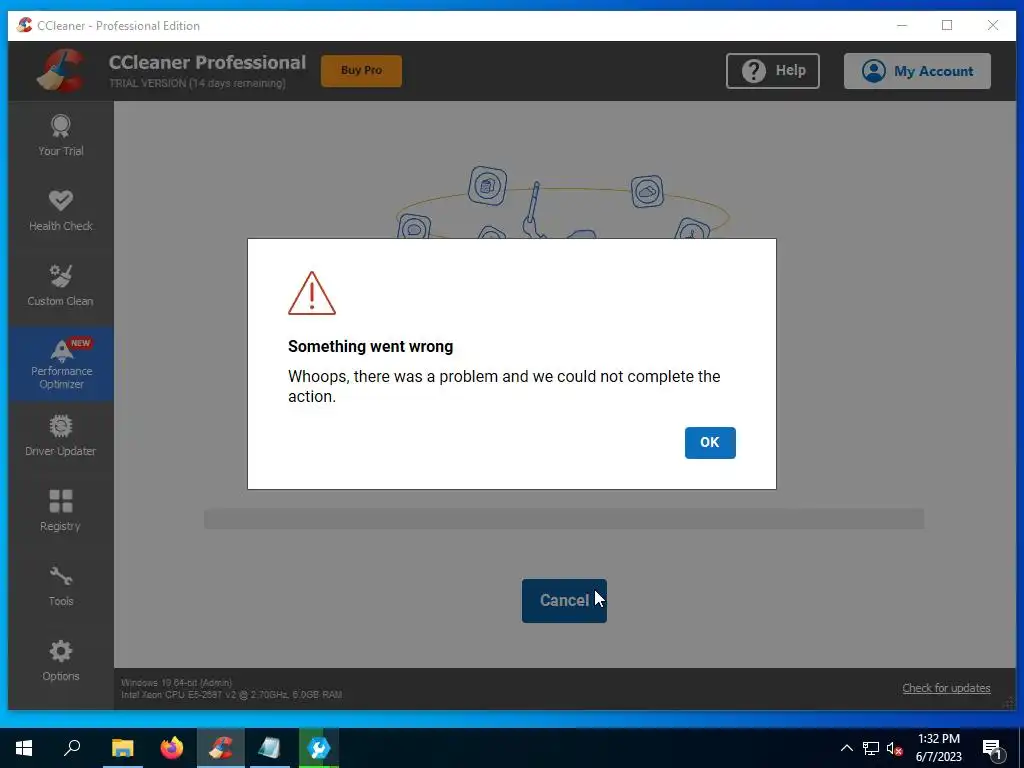Click the 'Something went wrong' heading
Viewport: 1024px width, 768px height.
pyautogui.click(x=370, y=346)
